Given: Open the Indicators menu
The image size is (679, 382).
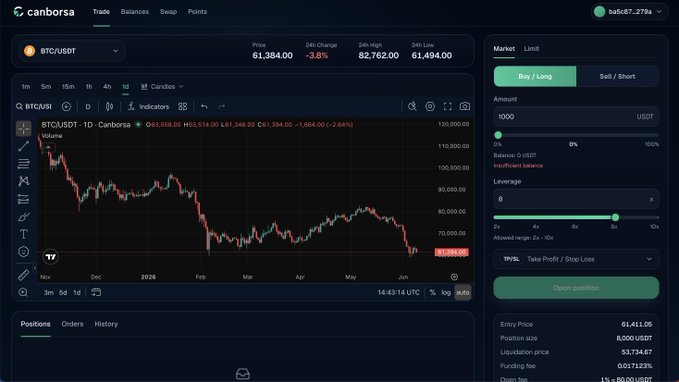Looking at the screenshot, I should [x=149, y=107].
